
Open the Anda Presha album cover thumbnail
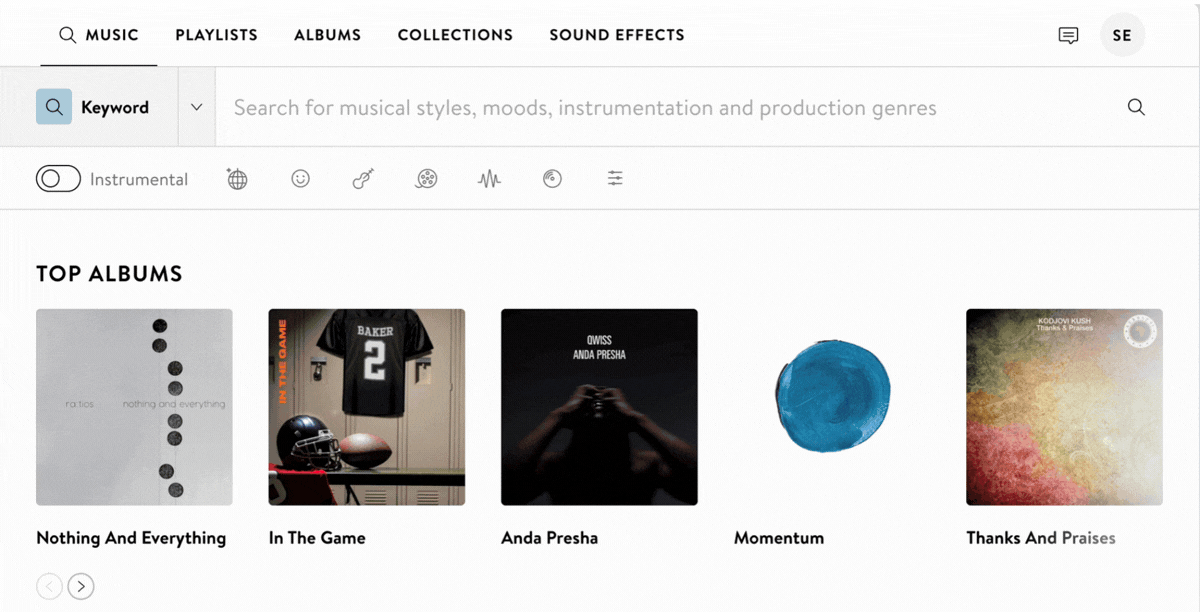pos(599,407)
